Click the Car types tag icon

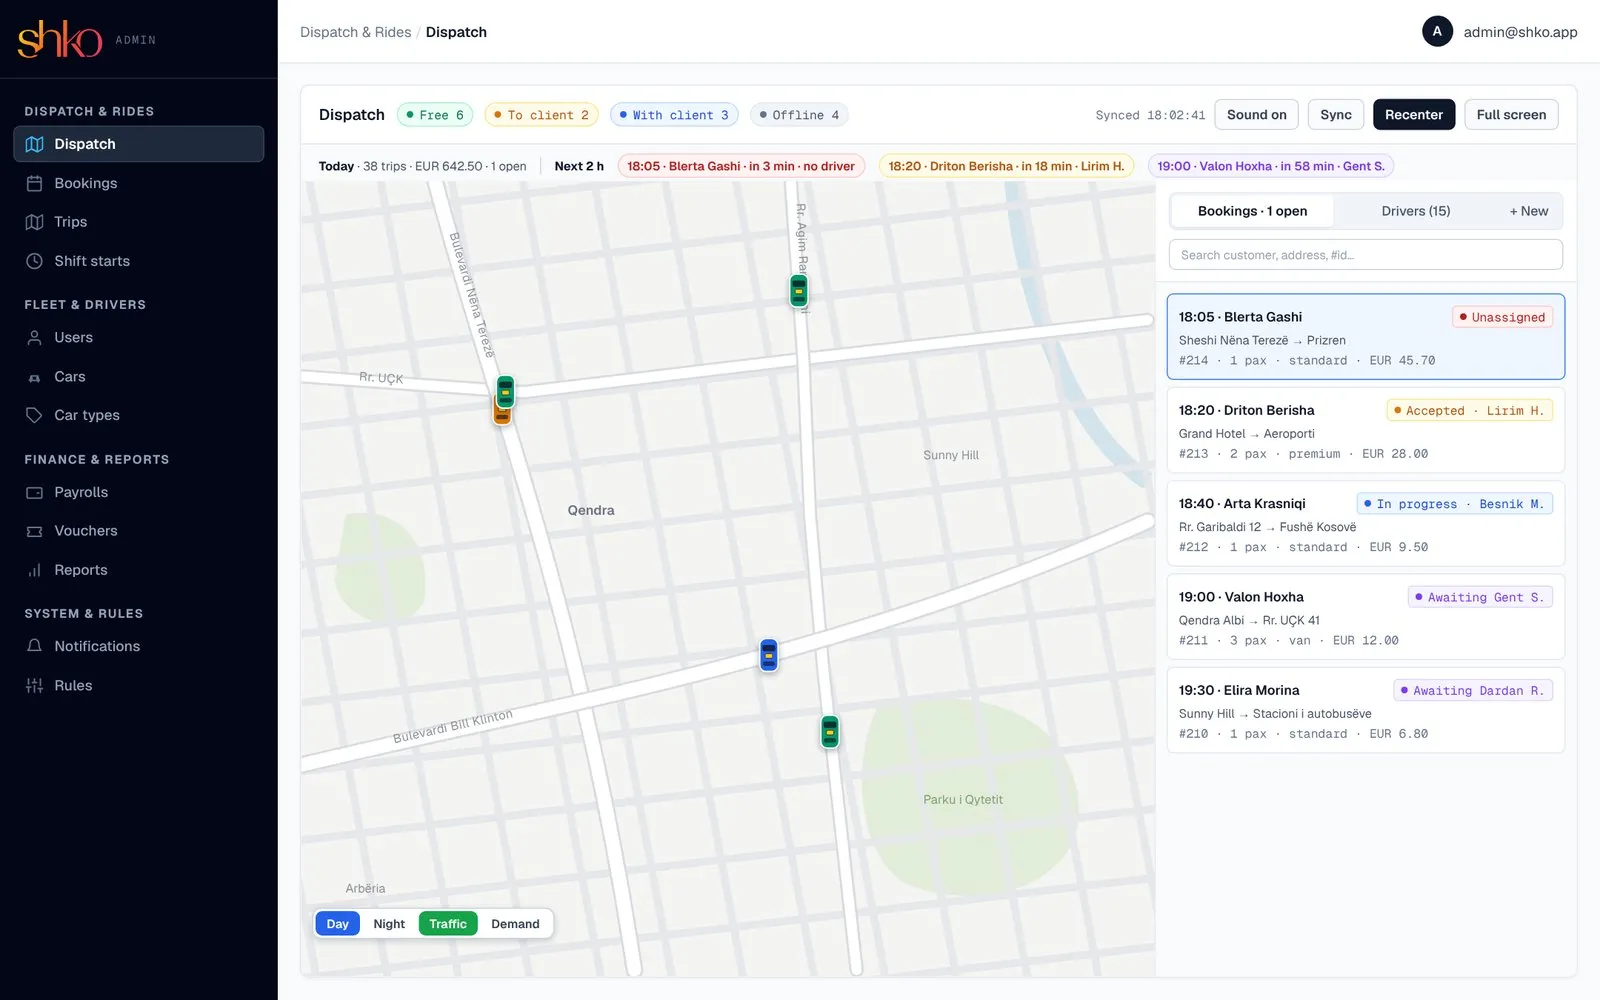click(x=34, y=415)
